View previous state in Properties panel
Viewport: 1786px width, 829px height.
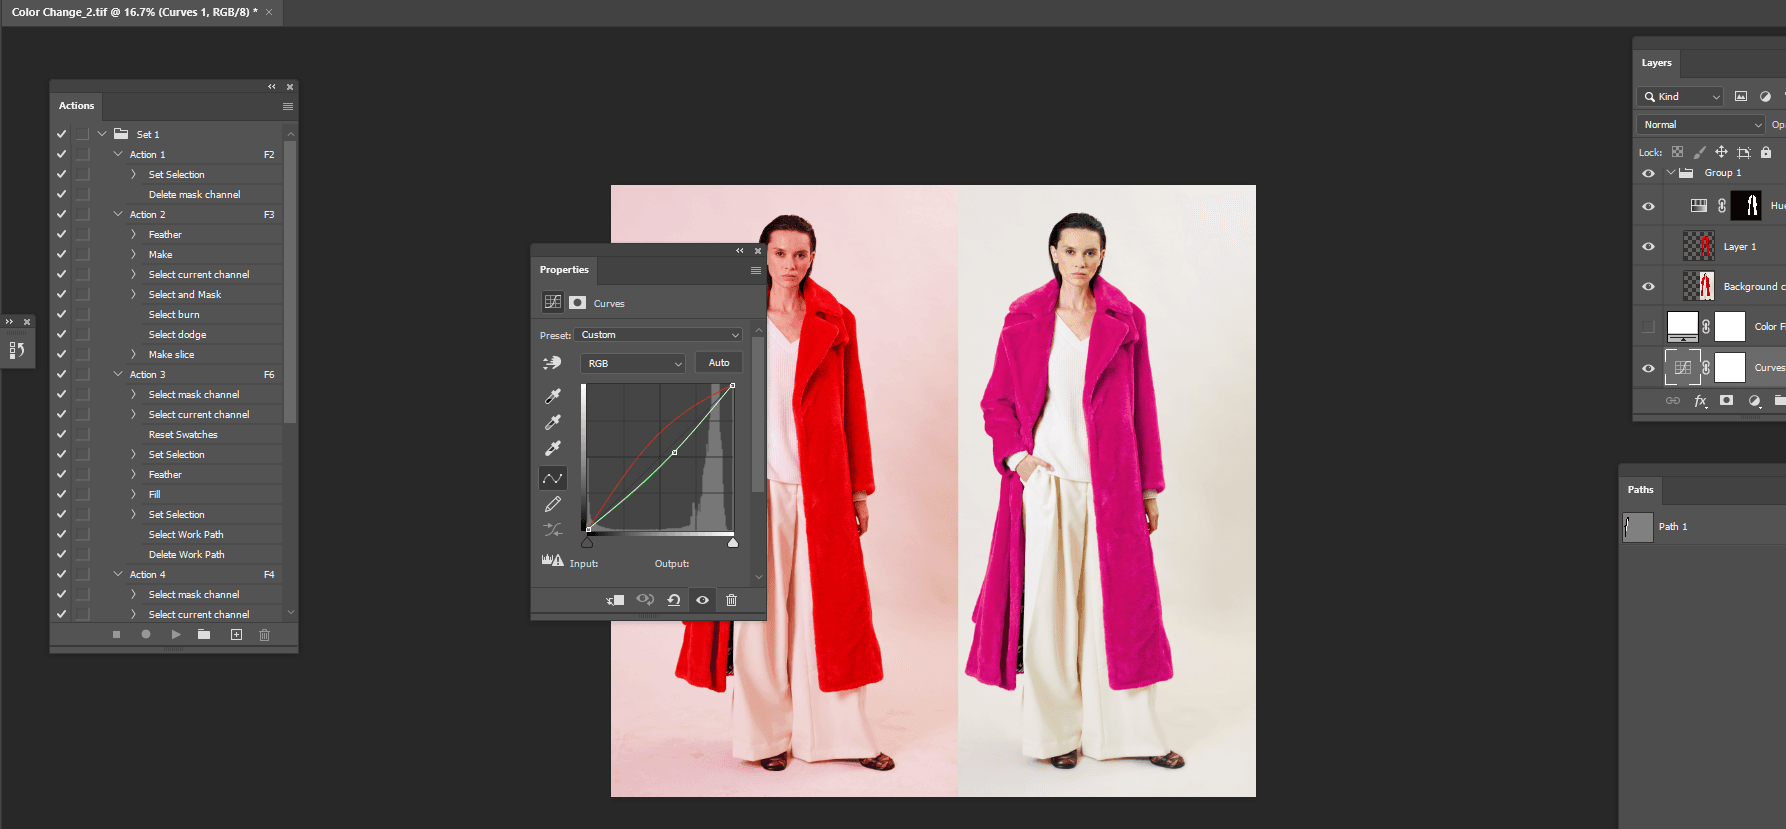click(x=645, y=600)
